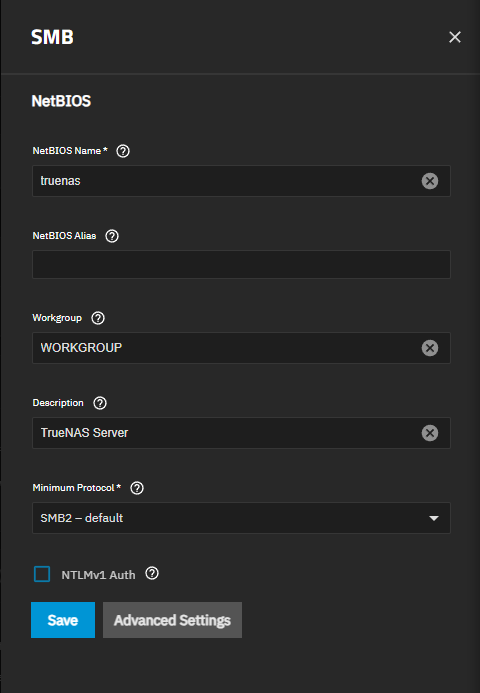The image size is (480, 693).
Task: Show Minimum Protocol help tooltip
Action: click(137, 488)
